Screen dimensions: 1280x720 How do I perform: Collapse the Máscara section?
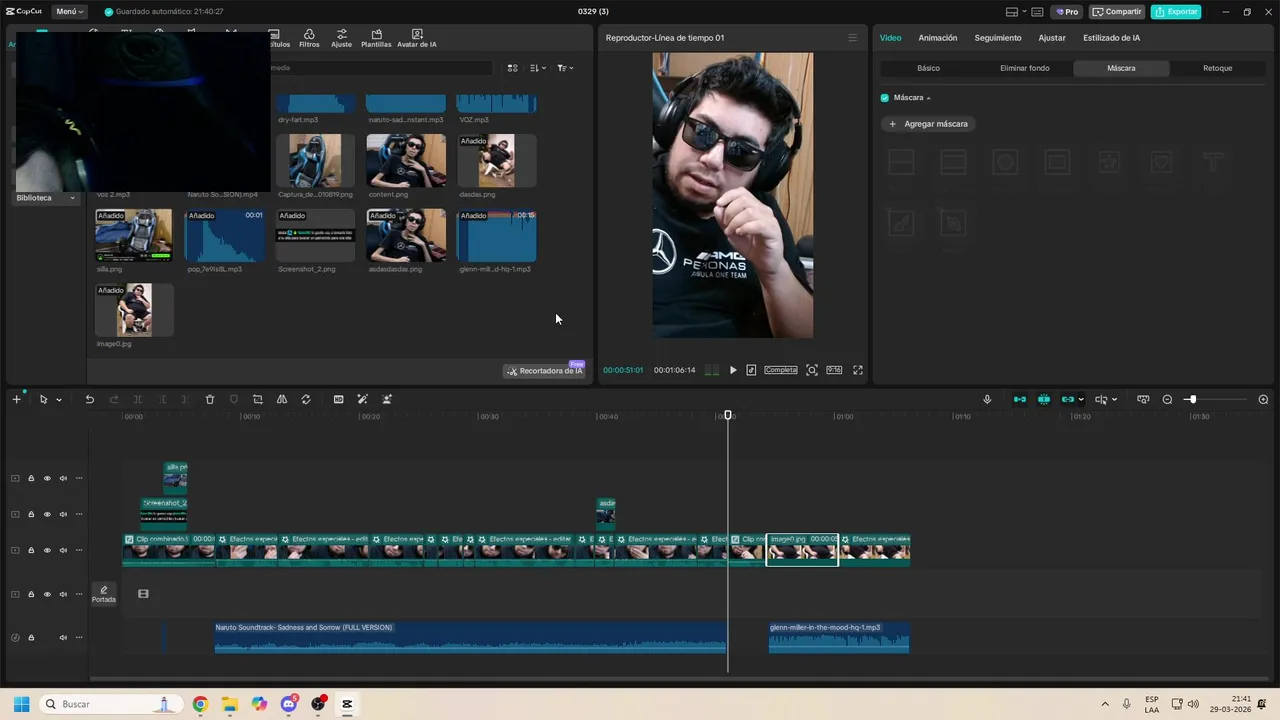(x=928, y=98)
